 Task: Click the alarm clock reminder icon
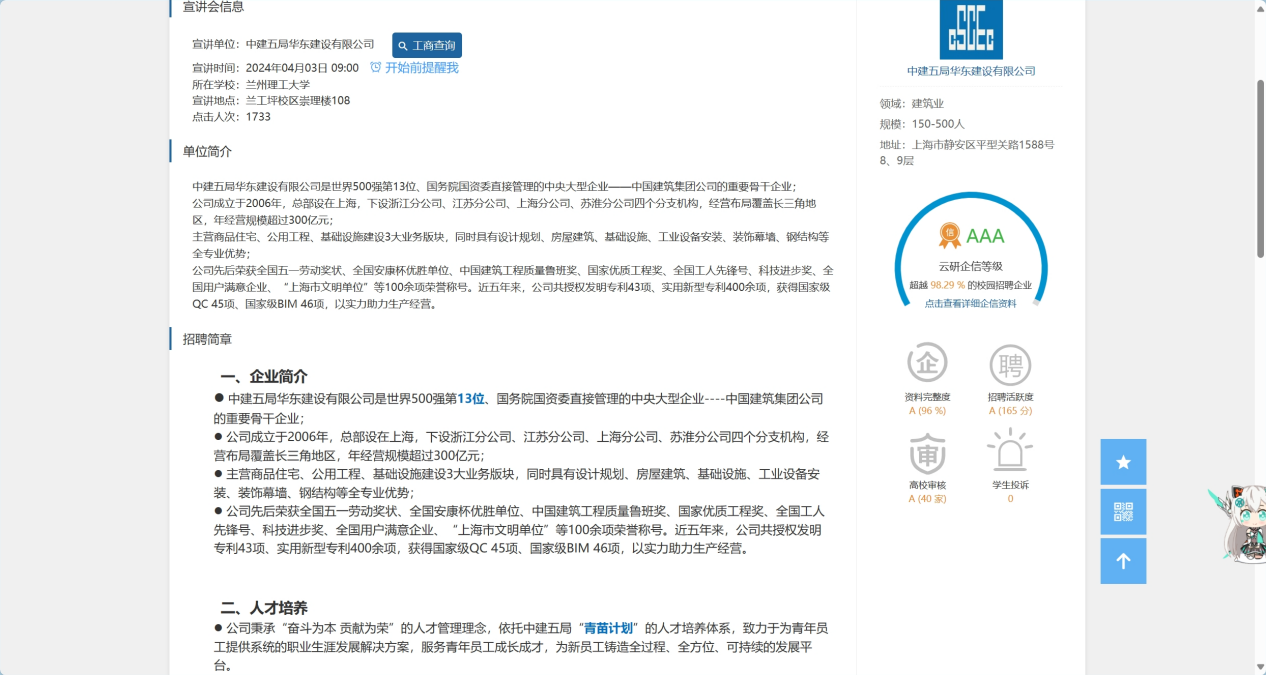[375, 68]
